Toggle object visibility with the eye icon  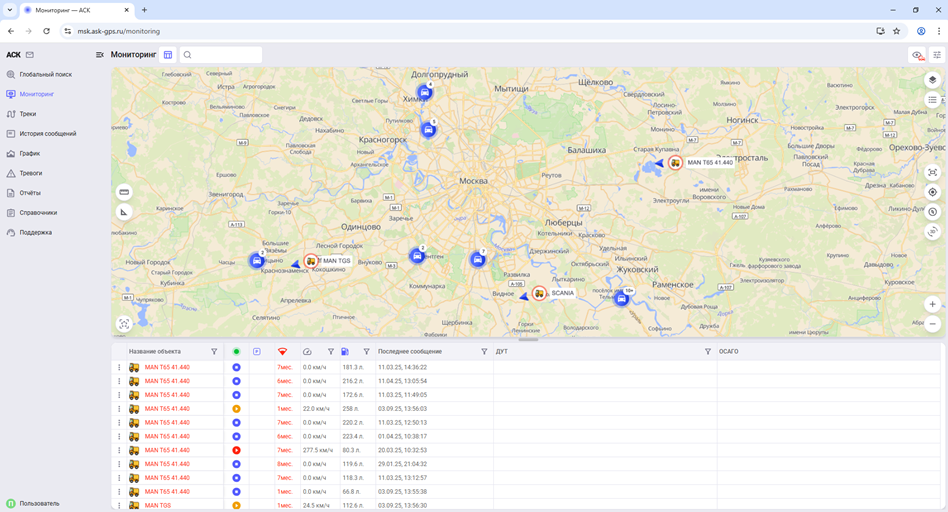coord(917,55)
